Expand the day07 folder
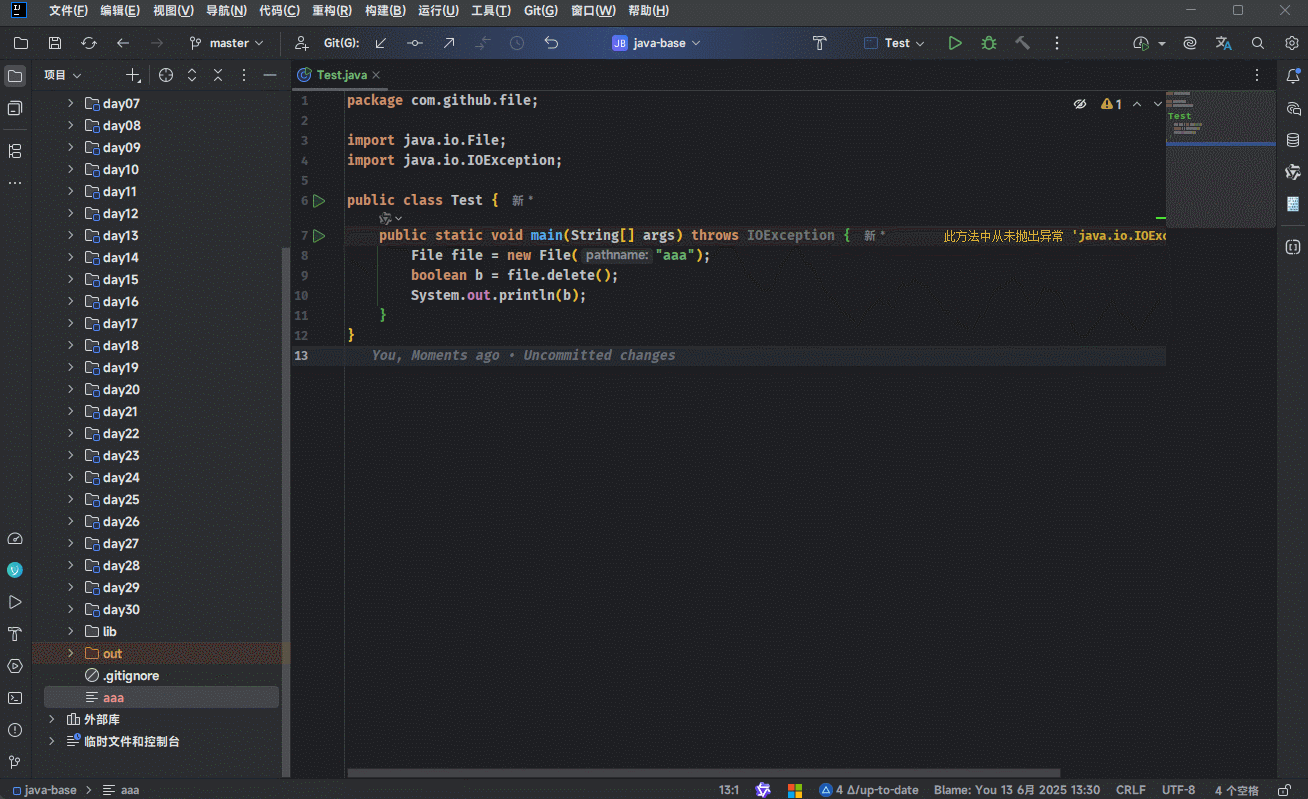1308x799 pixels. 70,104
